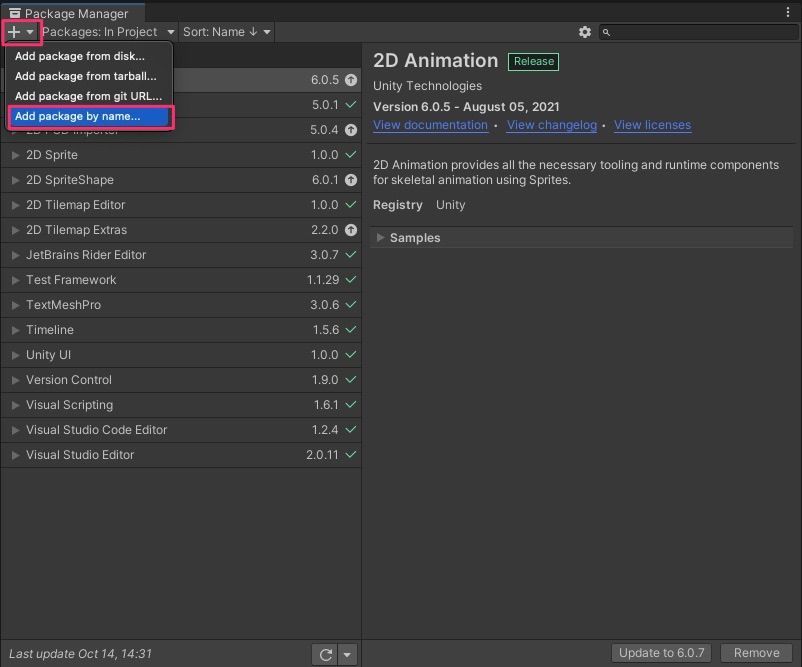Click checkmark icon on Unity UI row
Screen dimensions: 802x667
coord(351,354)
